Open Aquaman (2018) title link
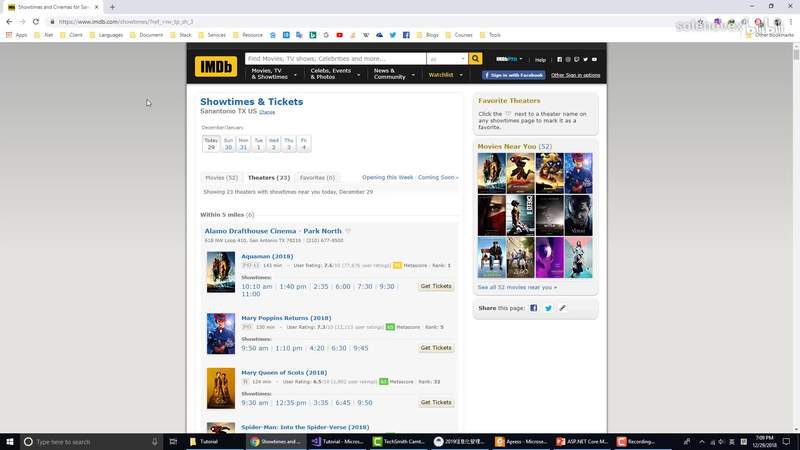Screen dimensions: 800x450 click(x=267, y=257)
